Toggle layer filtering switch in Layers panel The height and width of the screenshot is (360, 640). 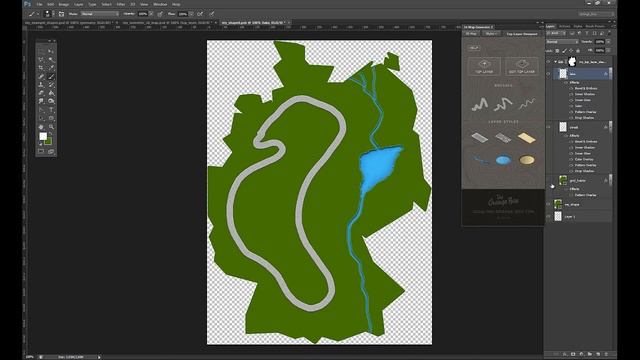point(609,33)
